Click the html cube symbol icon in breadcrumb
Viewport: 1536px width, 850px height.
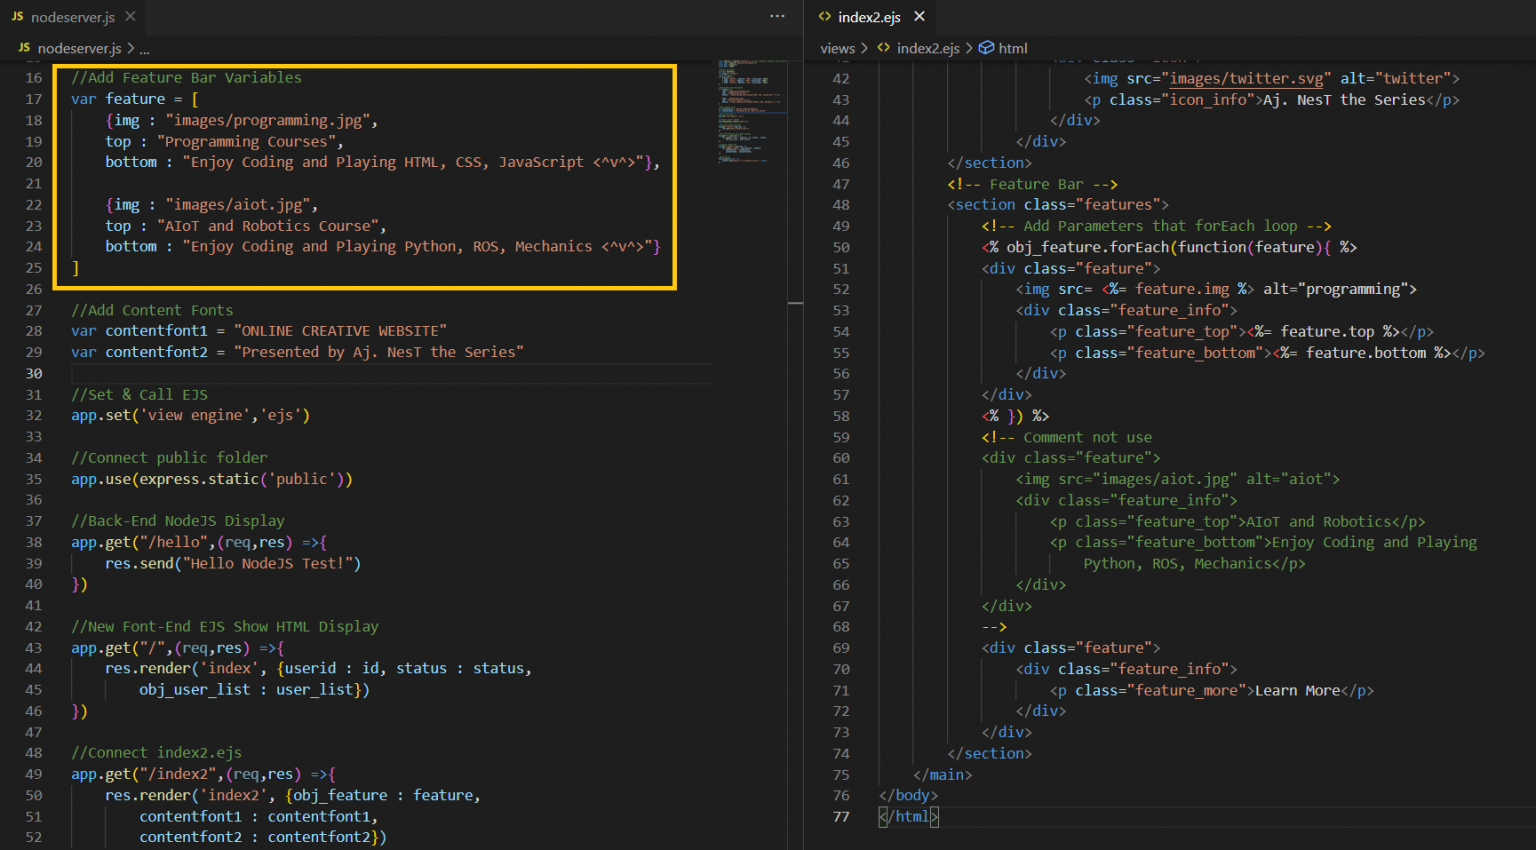click(x=986, y=48)
